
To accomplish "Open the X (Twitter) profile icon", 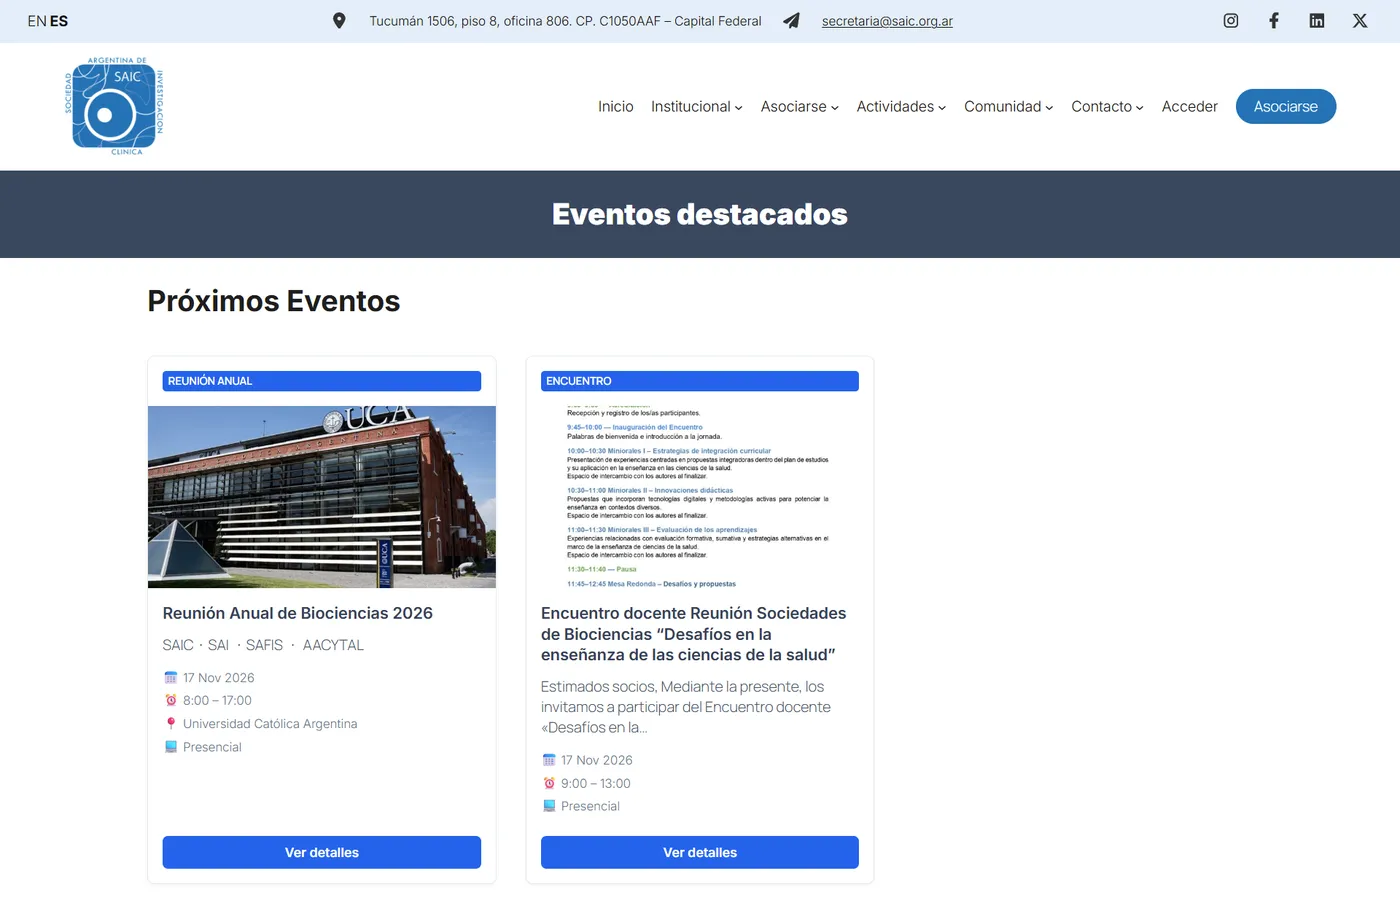I will tap(1360, 21).
